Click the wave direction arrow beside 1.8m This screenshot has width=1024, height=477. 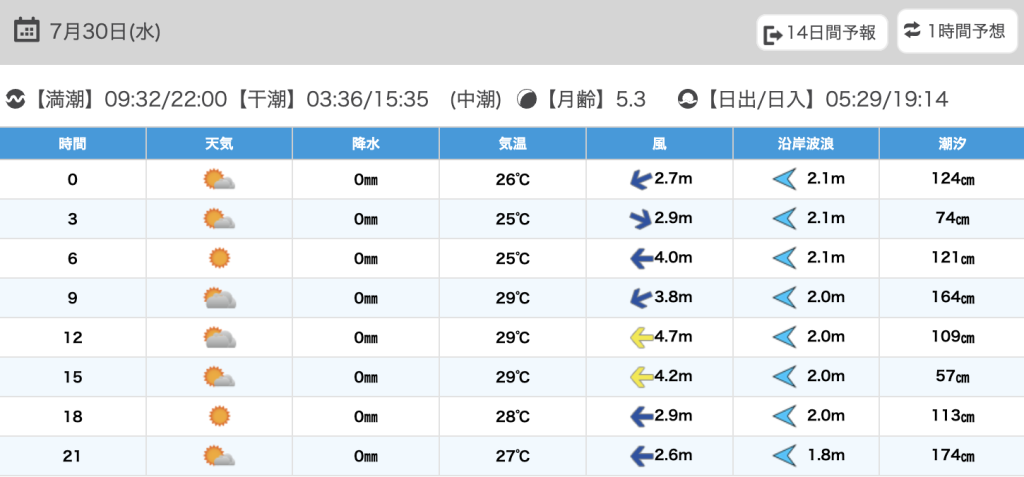784,456
